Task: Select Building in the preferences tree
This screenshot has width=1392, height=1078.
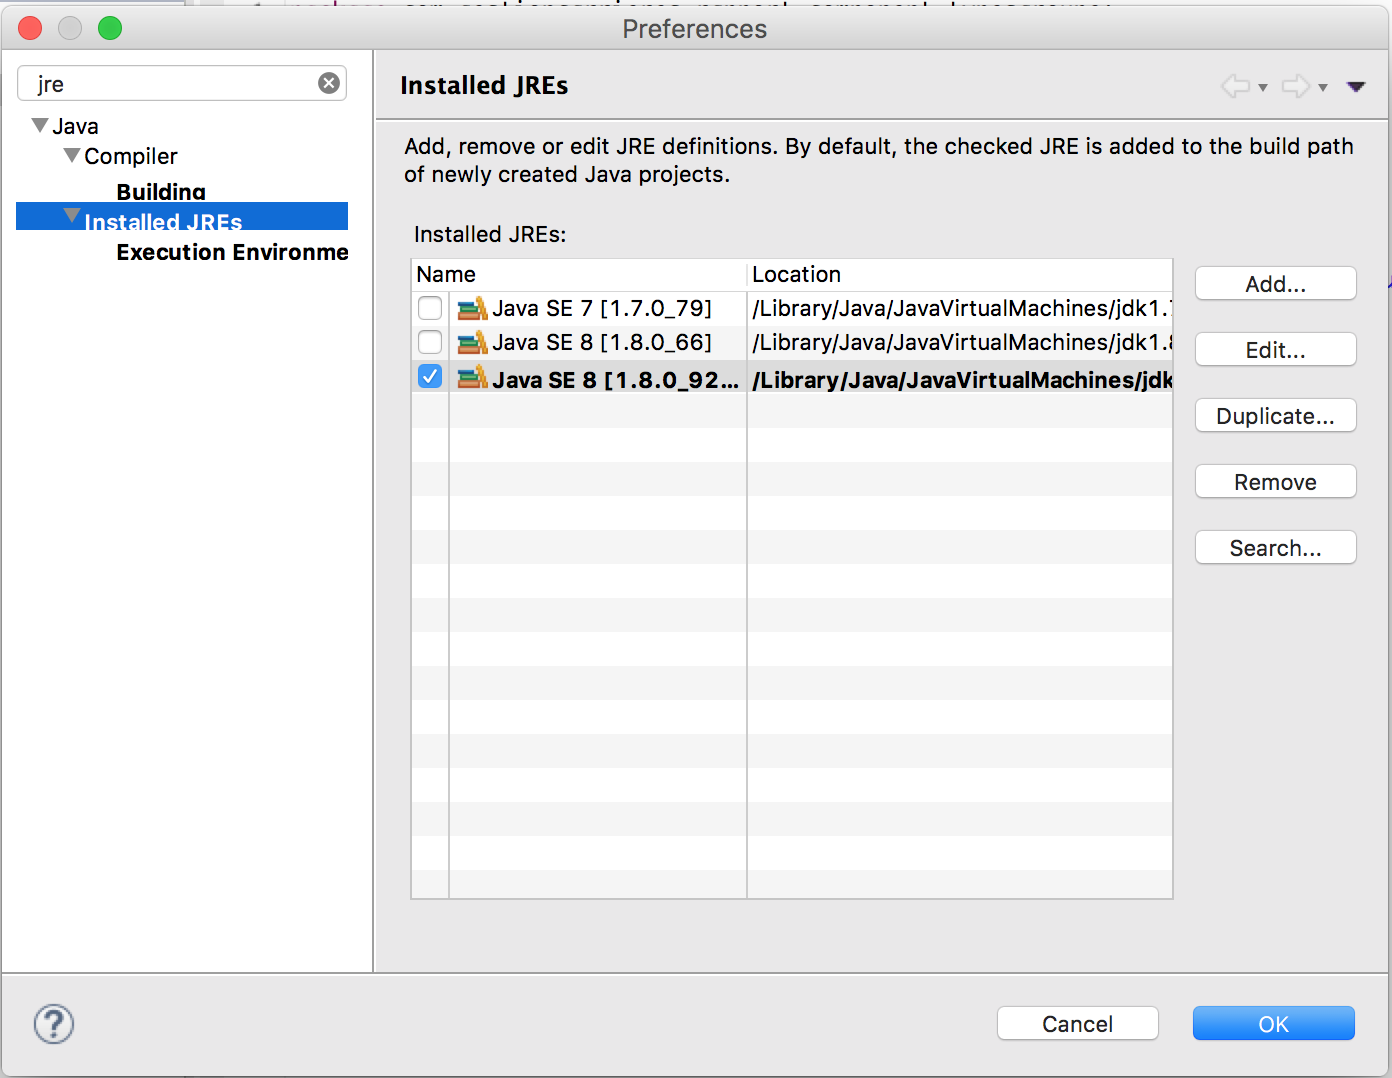Action: pyautogui.click(x=161, y=191)
